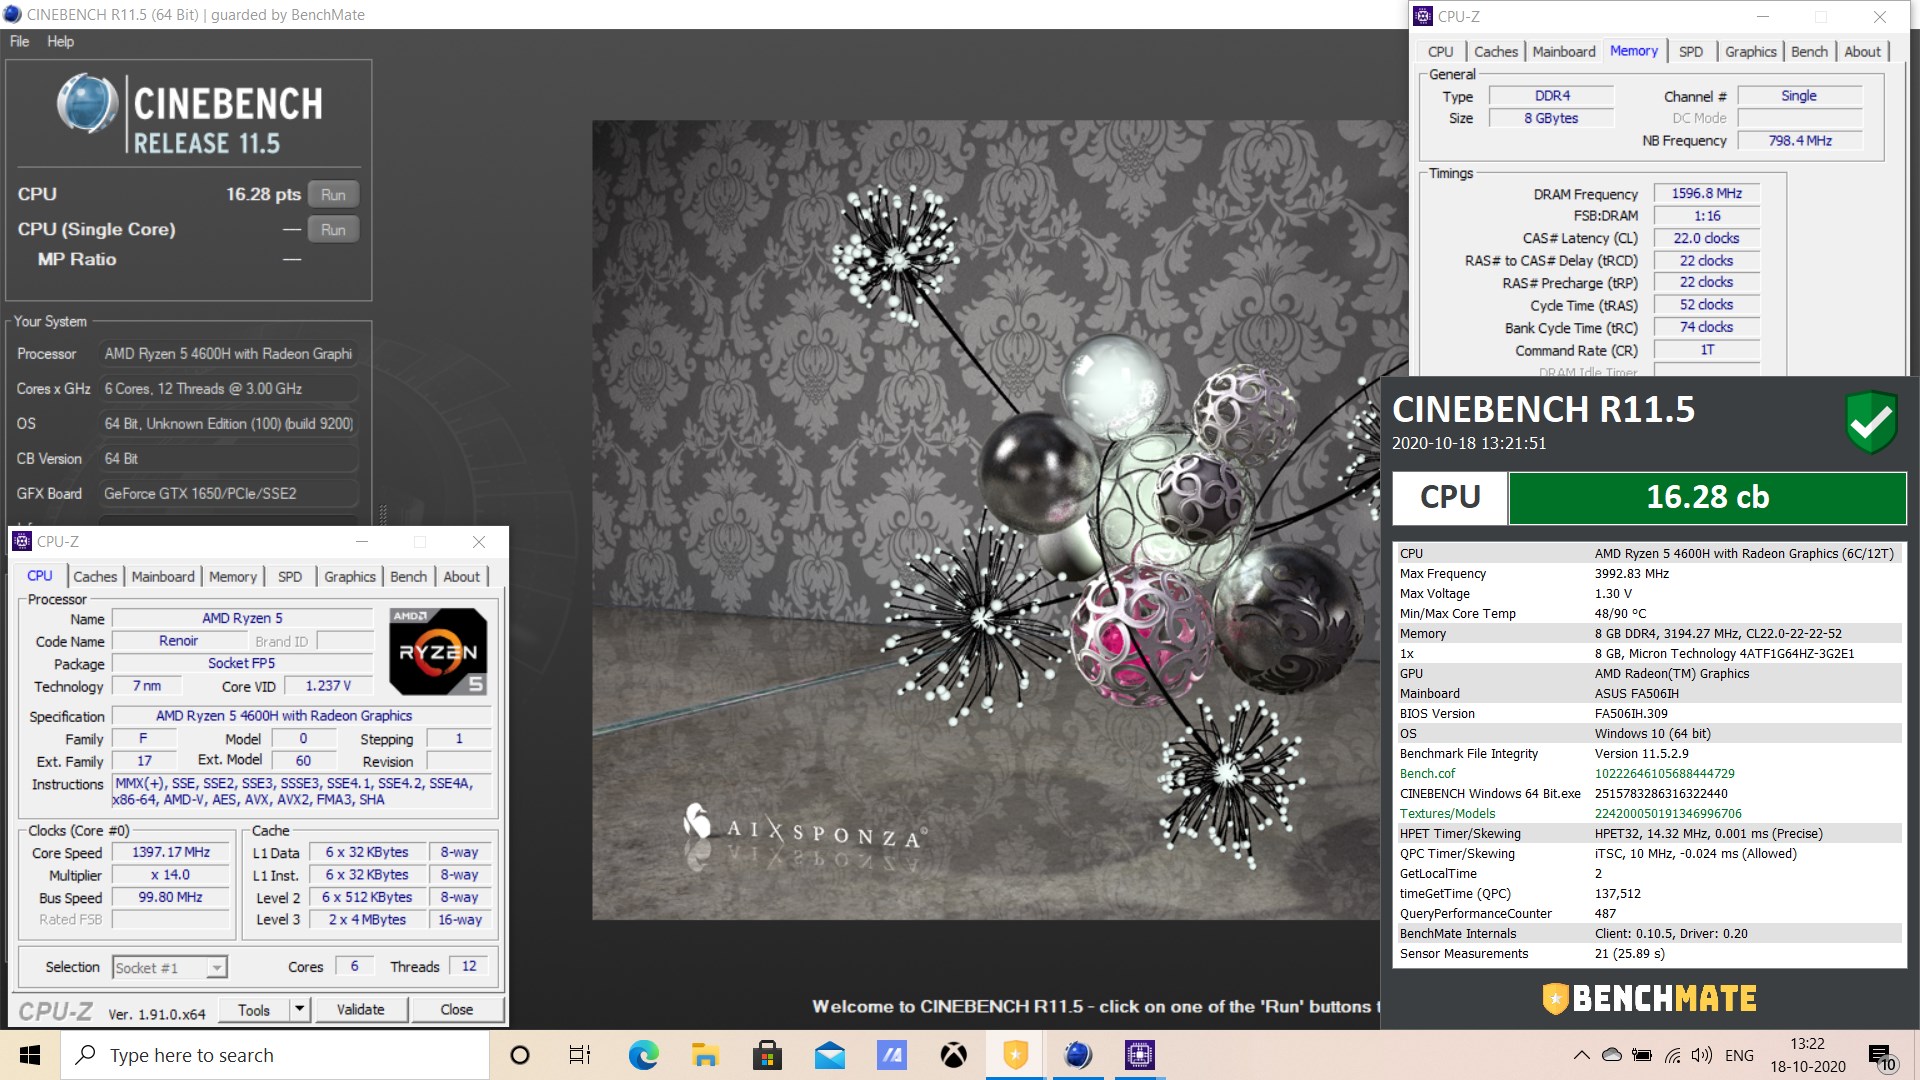Click the BenchMate green shield validation icon
This screenshot has width=1920, height=1080.
coord(1871,423)
